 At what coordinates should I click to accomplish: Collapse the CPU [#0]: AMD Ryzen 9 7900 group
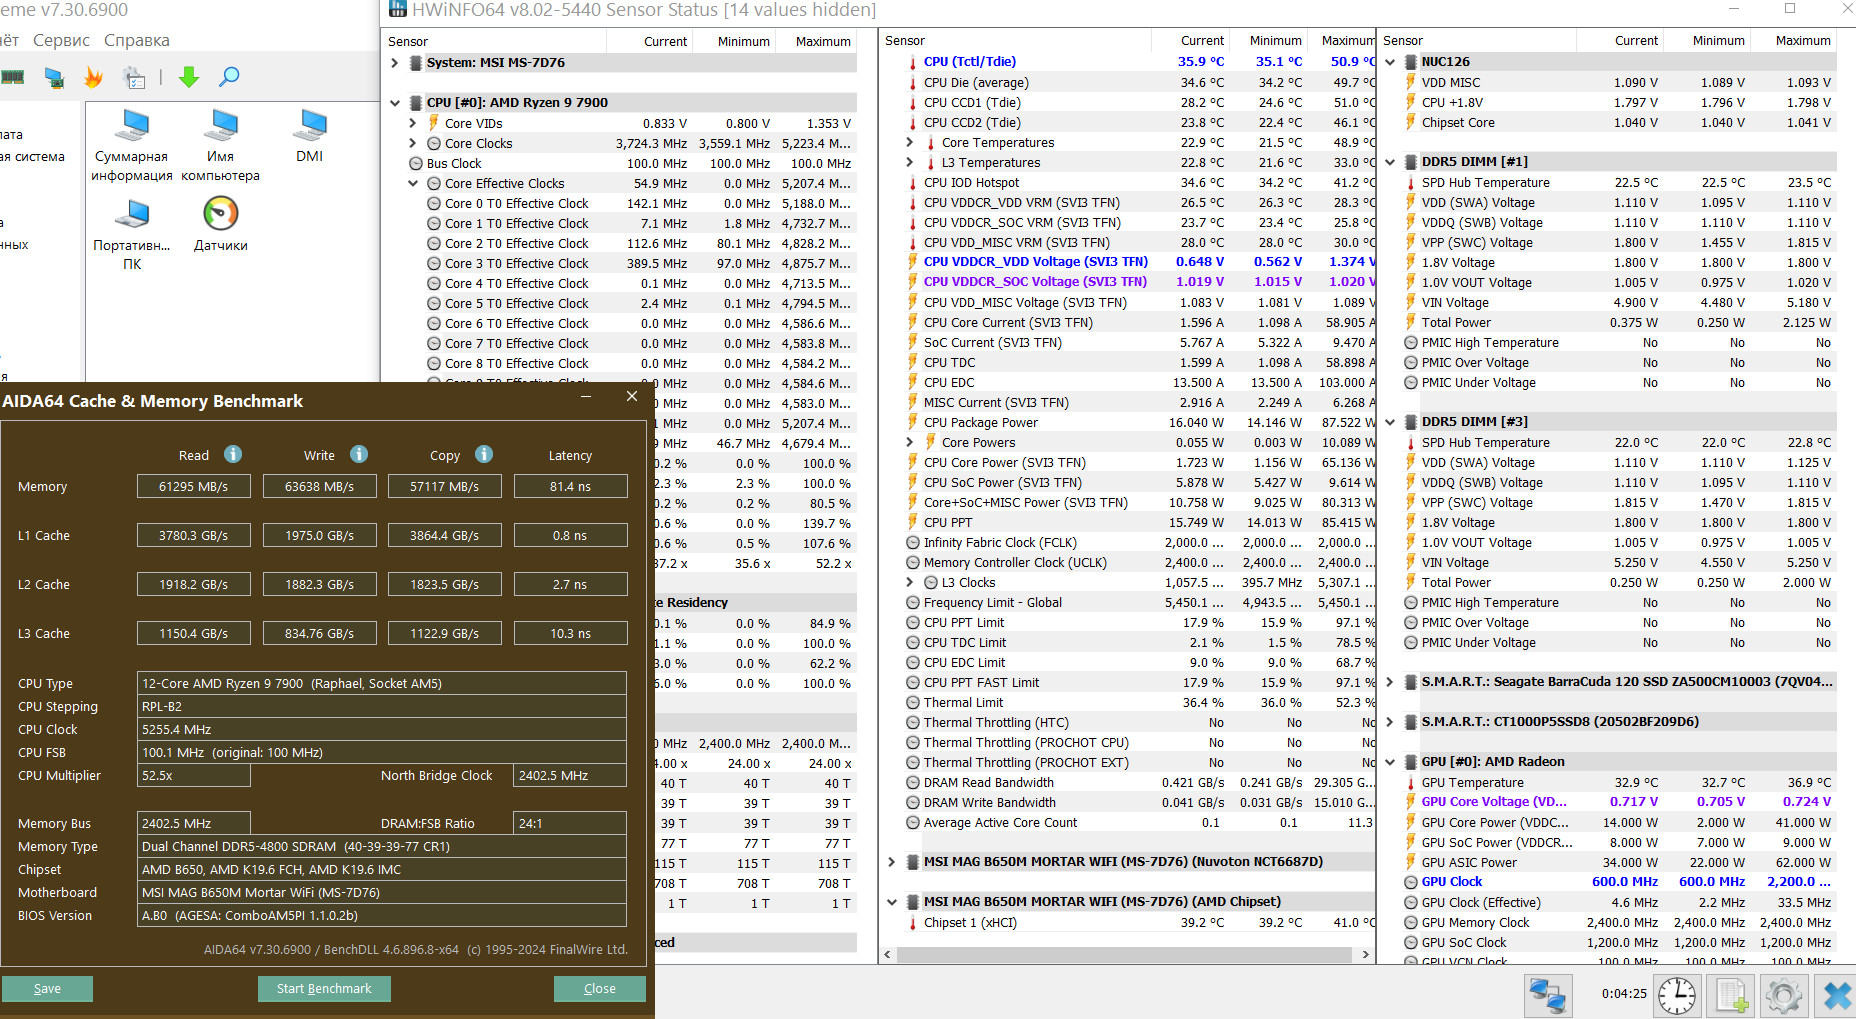(395, 103)
